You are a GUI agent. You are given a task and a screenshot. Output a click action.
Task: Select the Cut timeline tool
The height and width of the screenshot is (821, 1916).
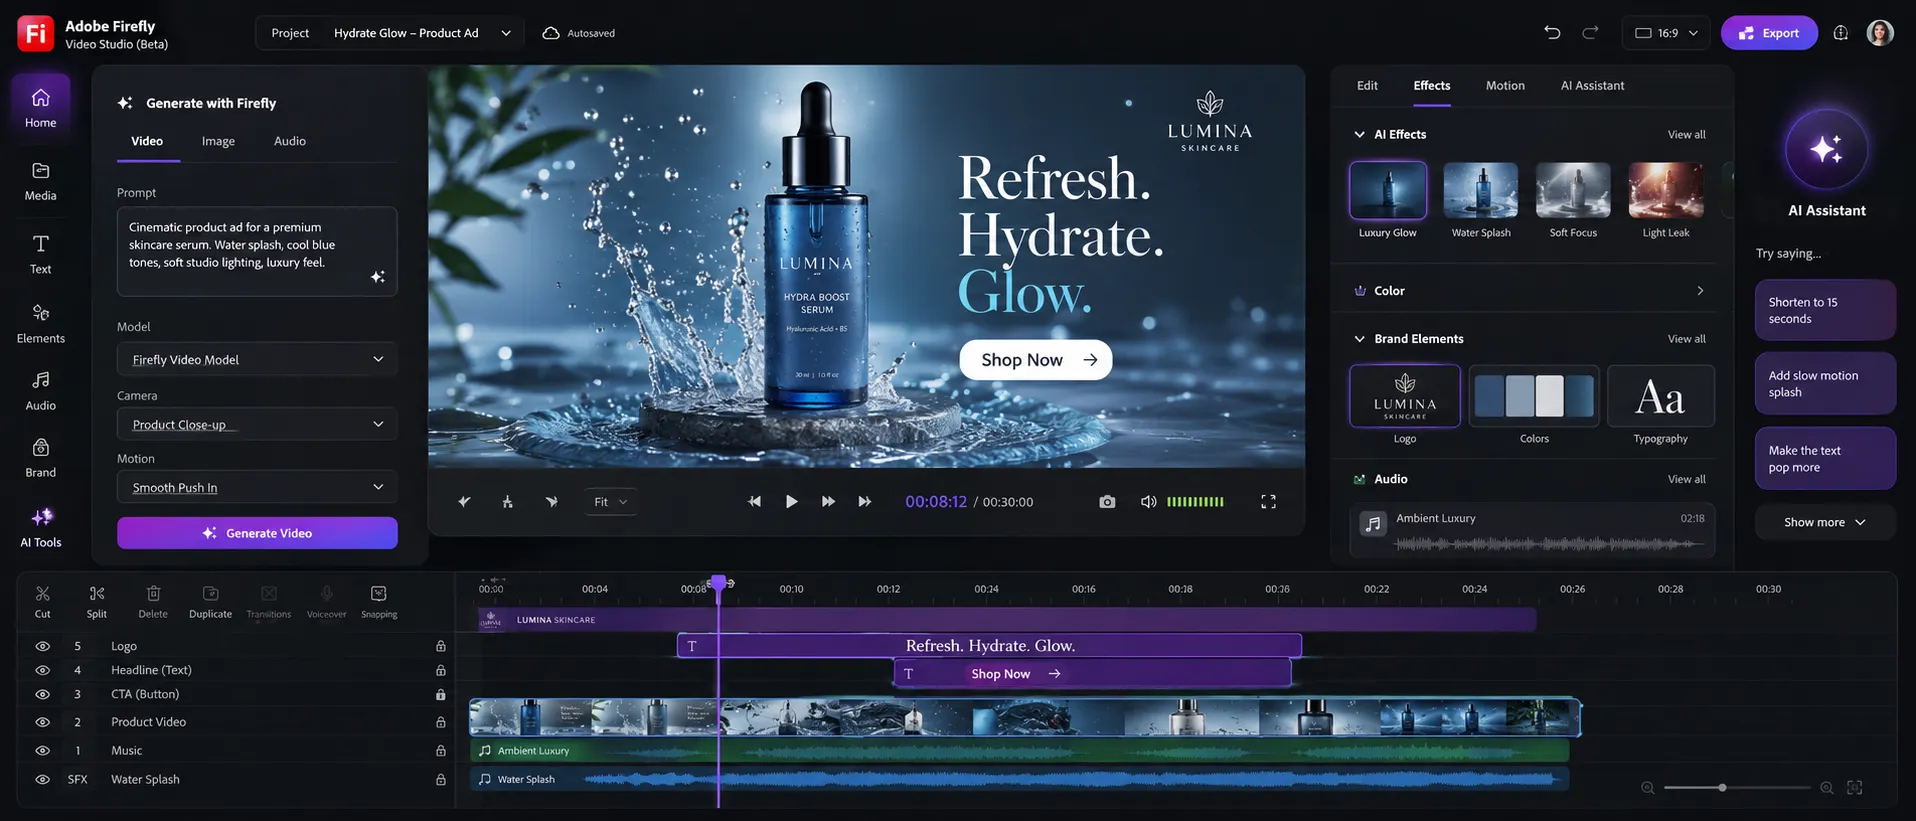42,602
